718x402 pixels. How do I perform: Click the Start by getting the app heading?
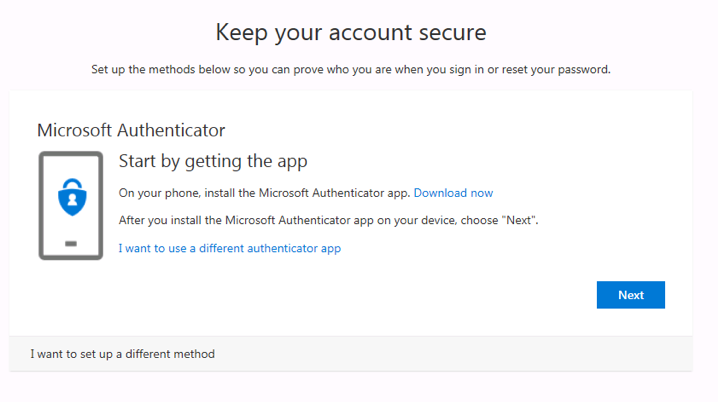(212, 161)
